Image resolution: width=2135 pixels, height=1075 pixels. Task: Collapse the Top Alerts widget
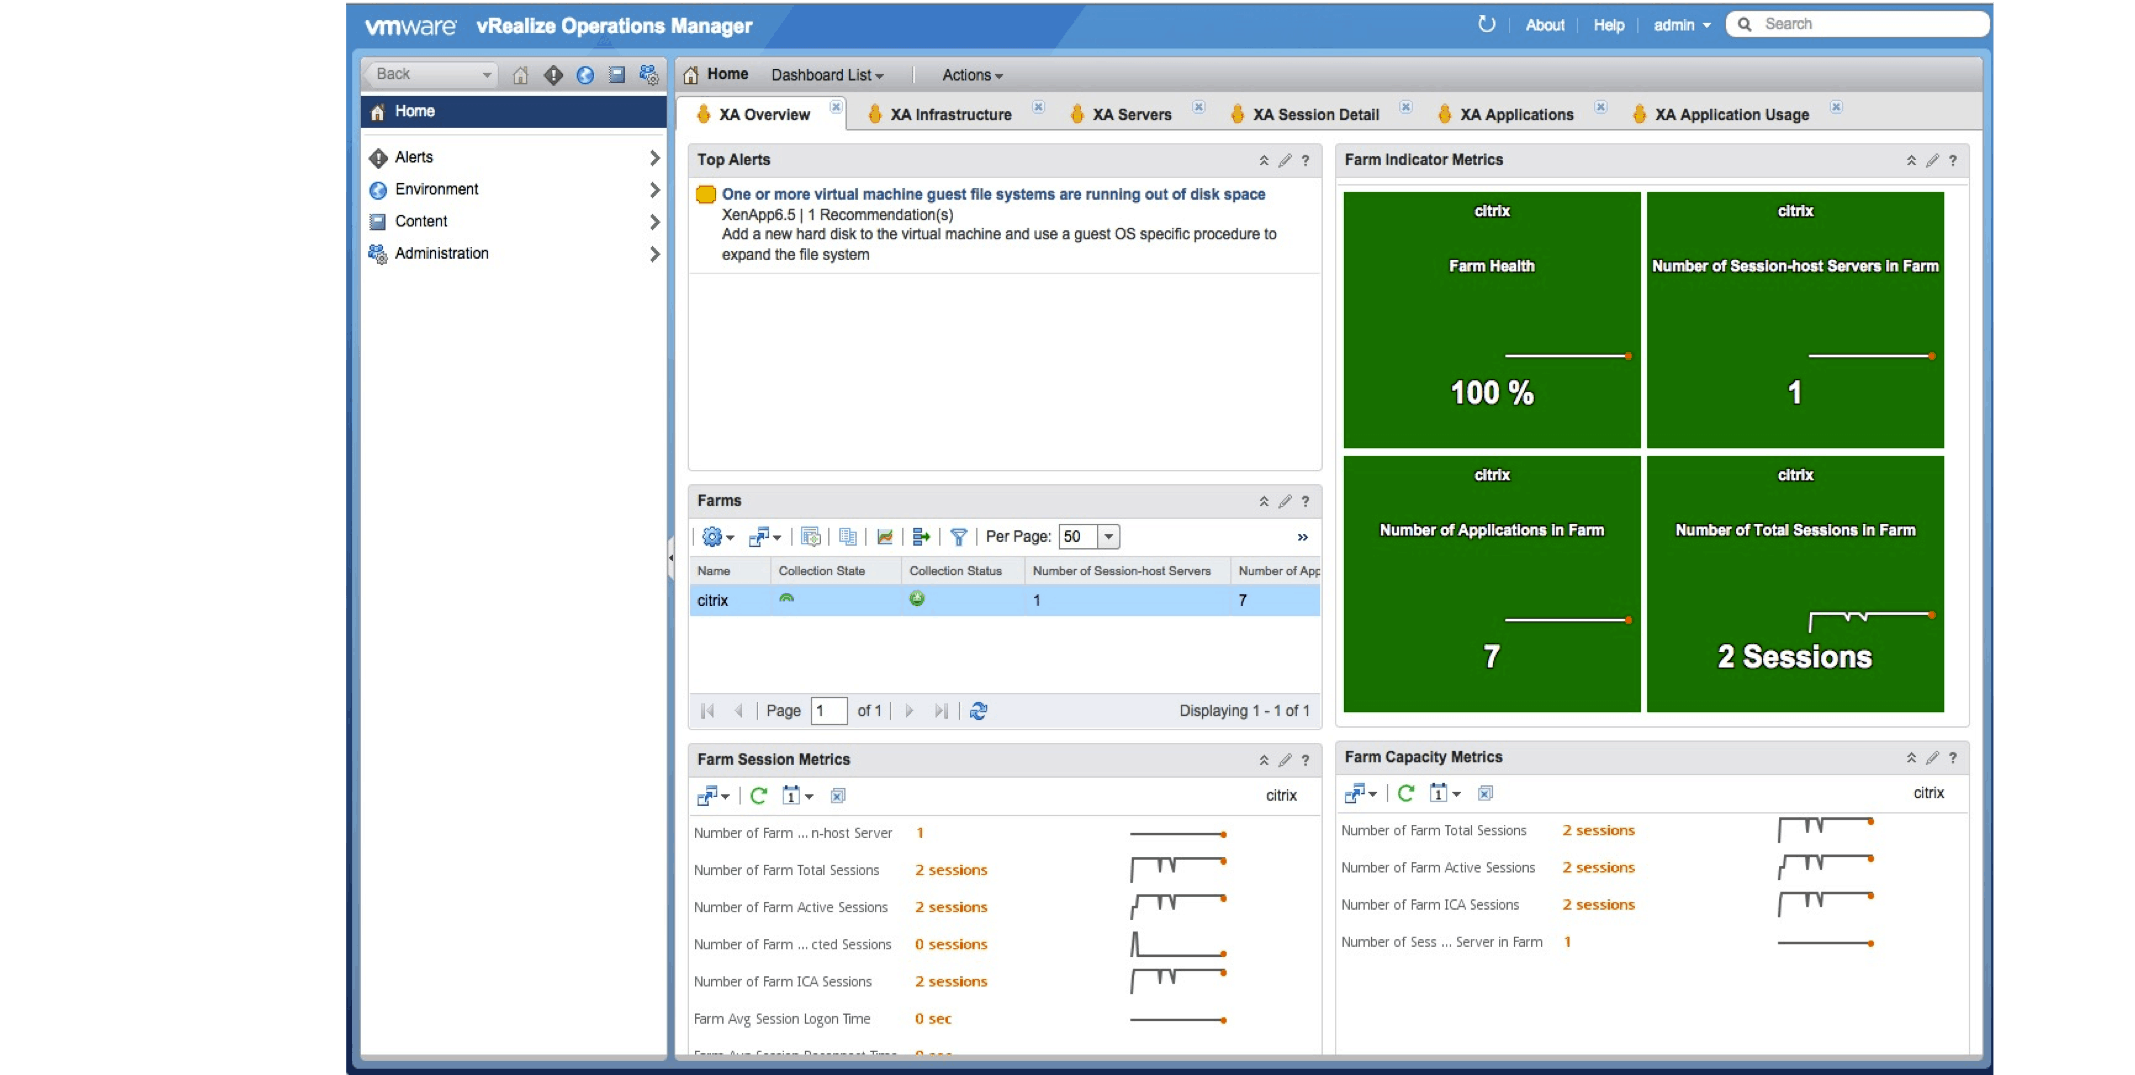click(x=1264, y=160)
